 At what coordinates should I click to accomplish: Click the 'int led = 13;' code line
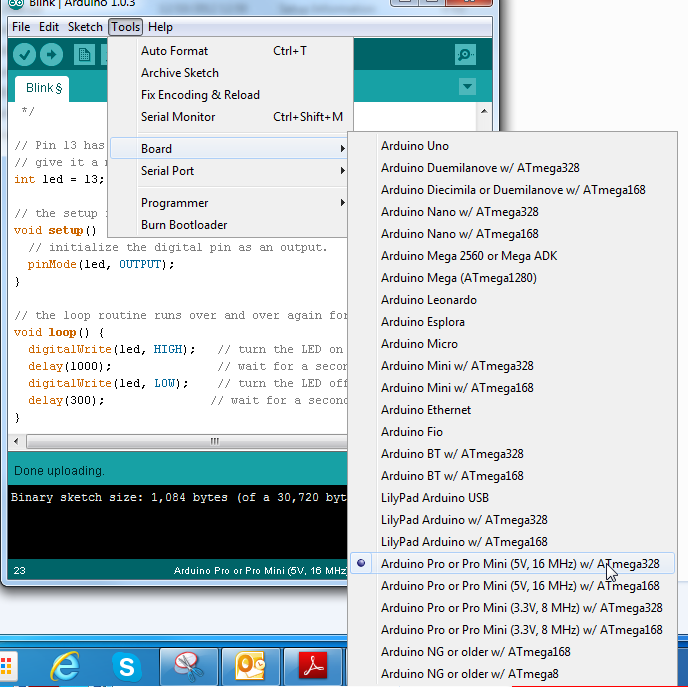click(59, 179)
